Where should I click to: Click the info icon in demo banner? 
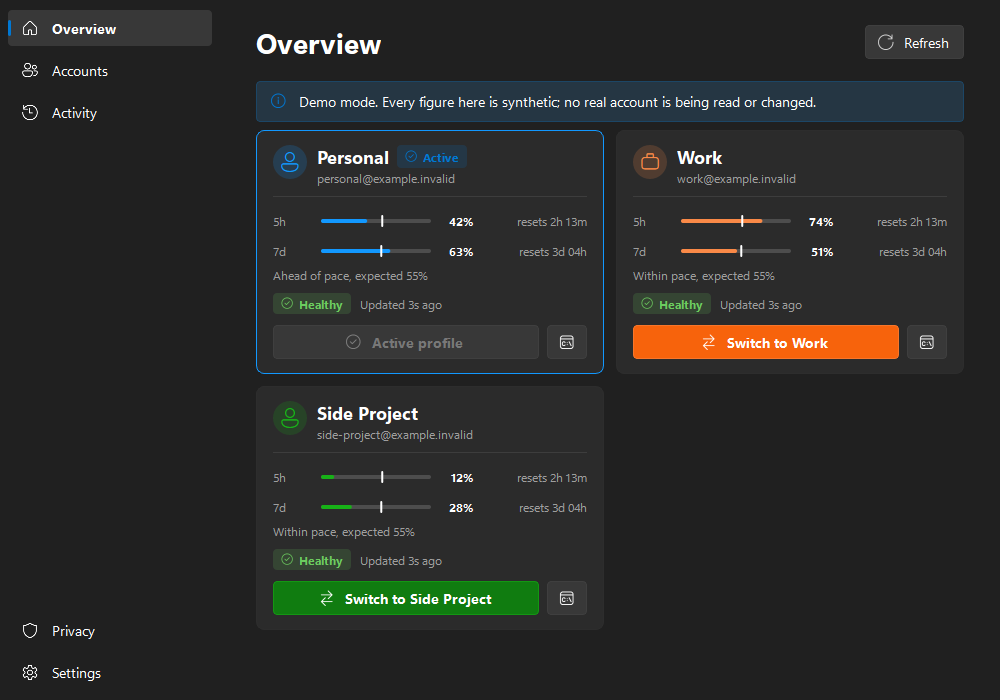click(278, 101)
